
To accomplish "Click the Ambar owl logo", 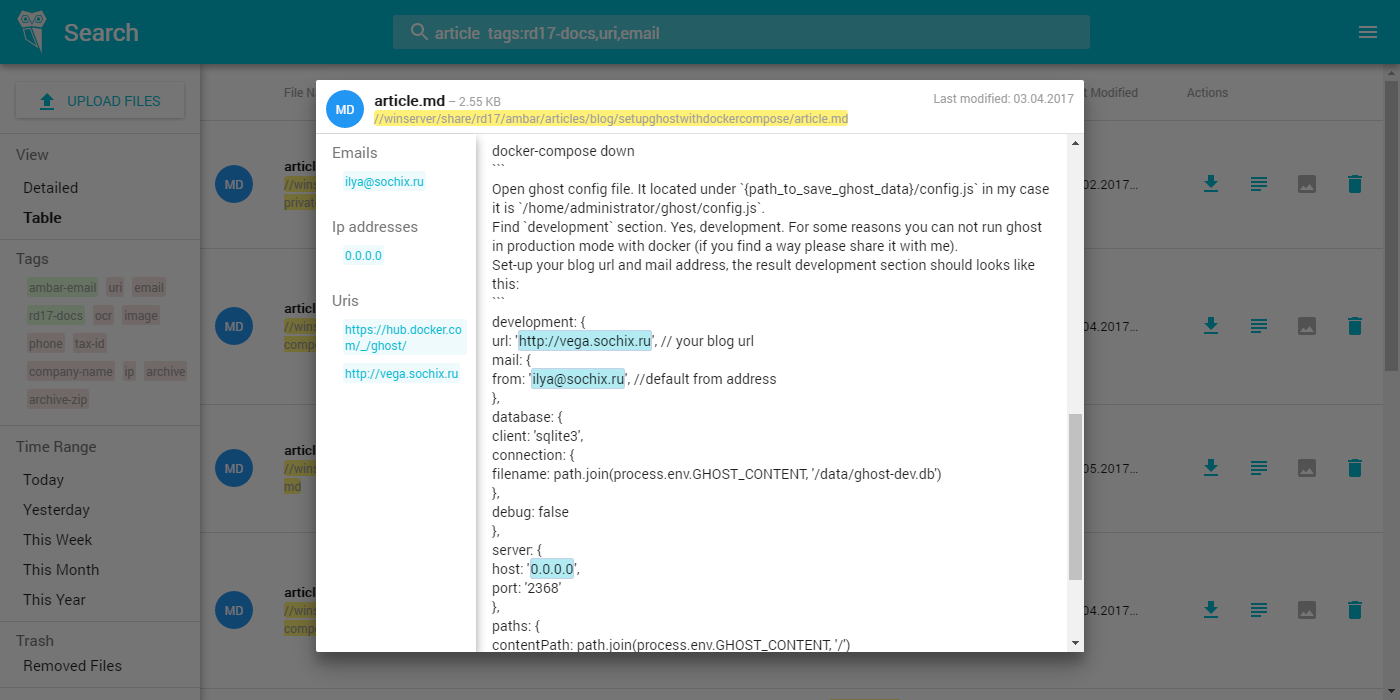I will tap(34, 31).
